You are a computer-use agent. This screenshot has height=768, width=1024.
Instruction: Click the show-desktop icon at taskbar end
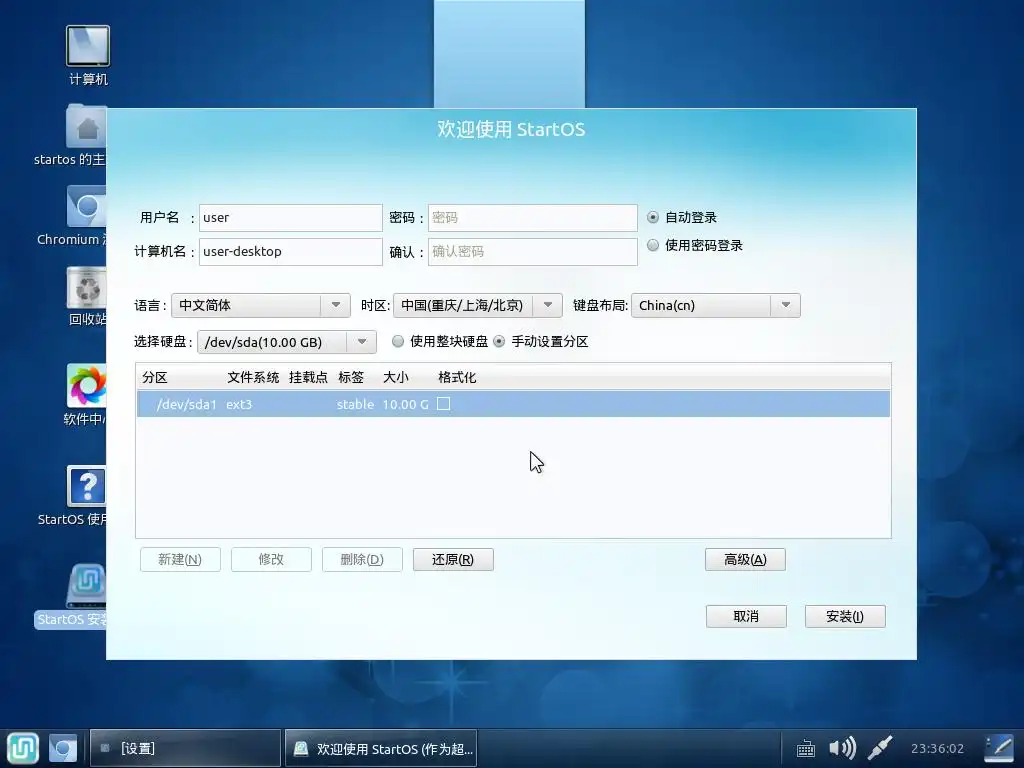pos(999,748)
